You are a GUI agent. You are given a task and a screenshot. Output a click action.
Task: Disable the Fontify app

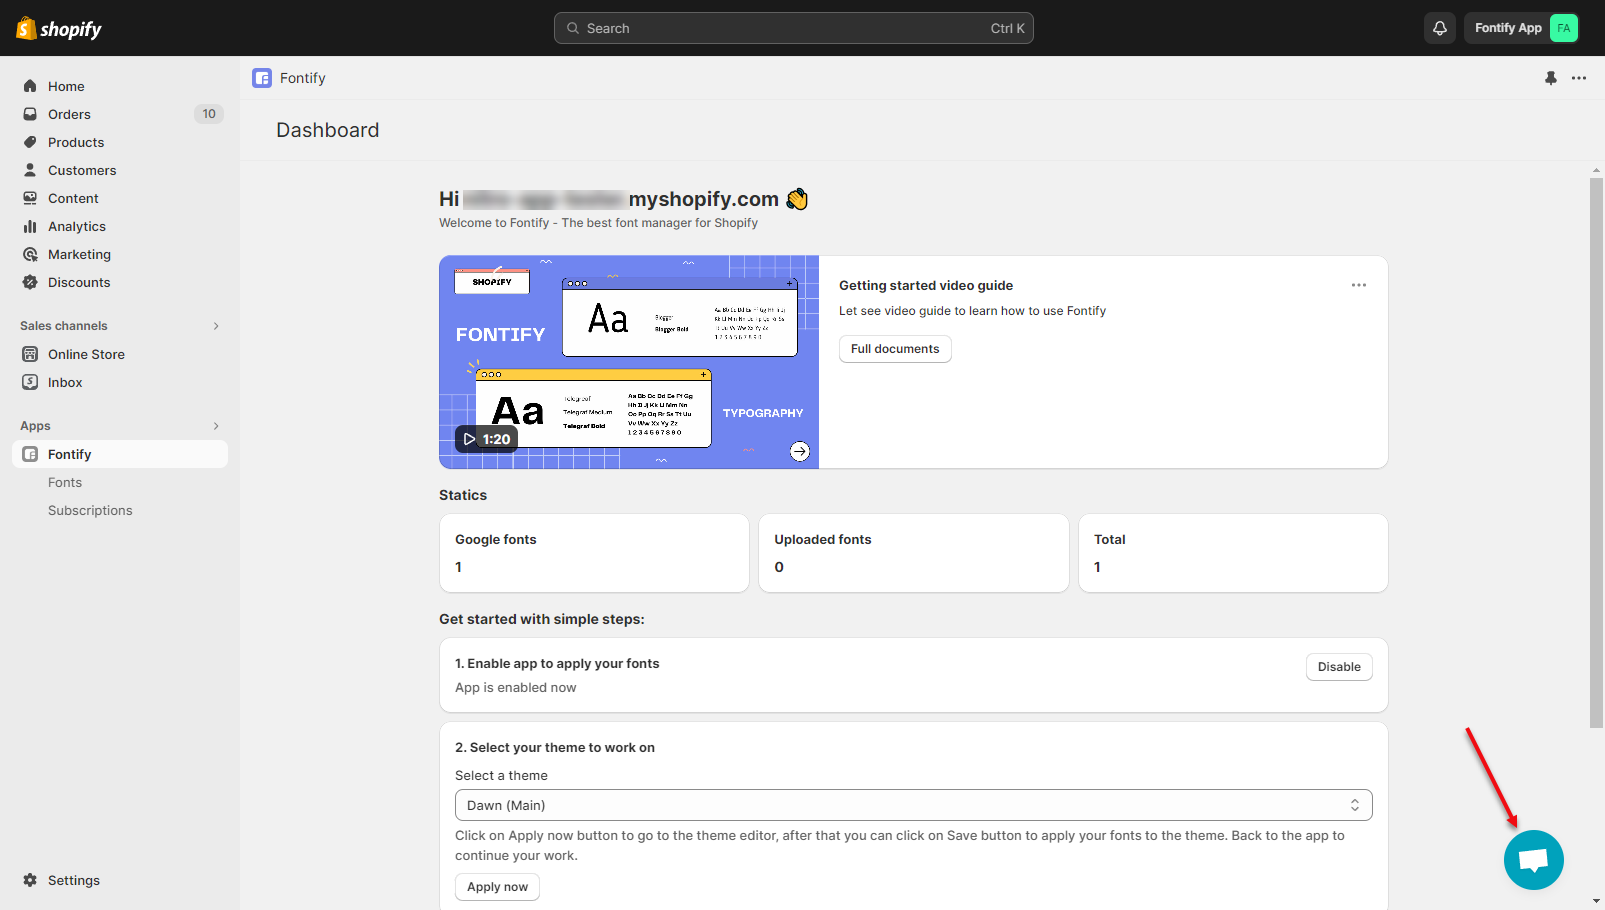(x=1338, y=667)
